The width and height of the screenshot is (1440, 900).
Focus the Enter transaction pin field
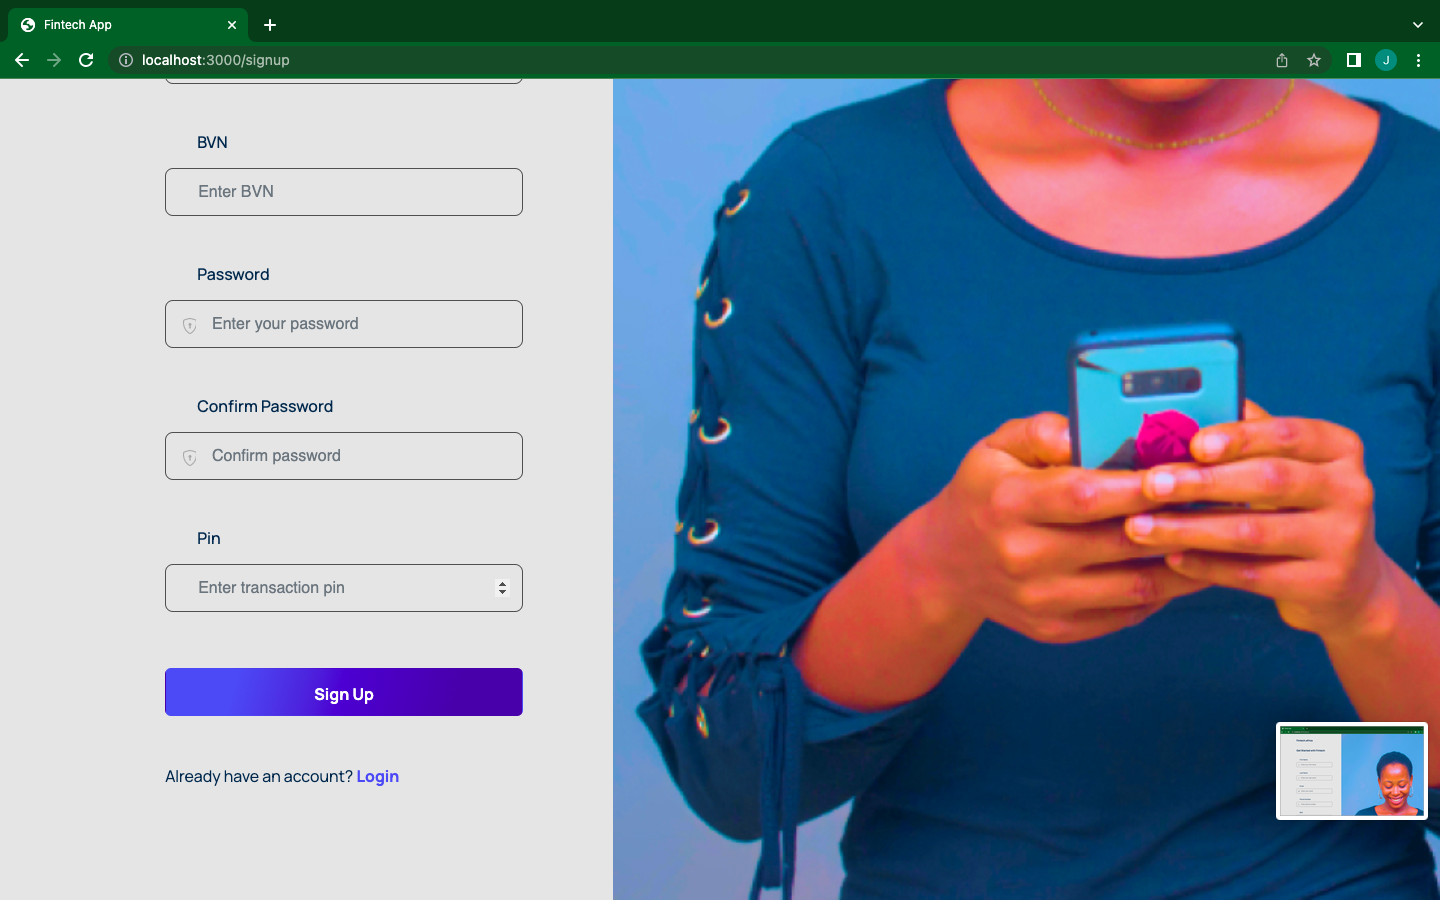[x=344, y=588]
